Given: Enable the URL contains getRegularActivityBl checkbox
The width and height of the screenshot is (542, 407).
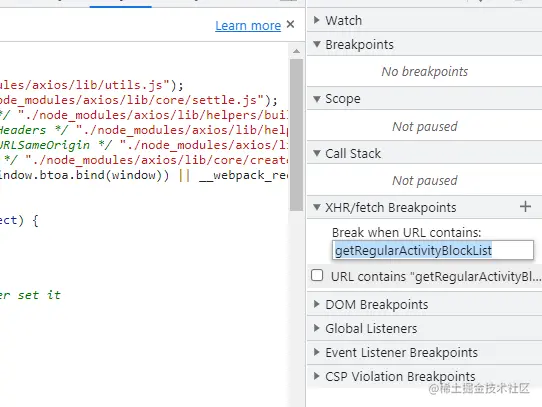Looking at the screenshot, I should 317,276.
